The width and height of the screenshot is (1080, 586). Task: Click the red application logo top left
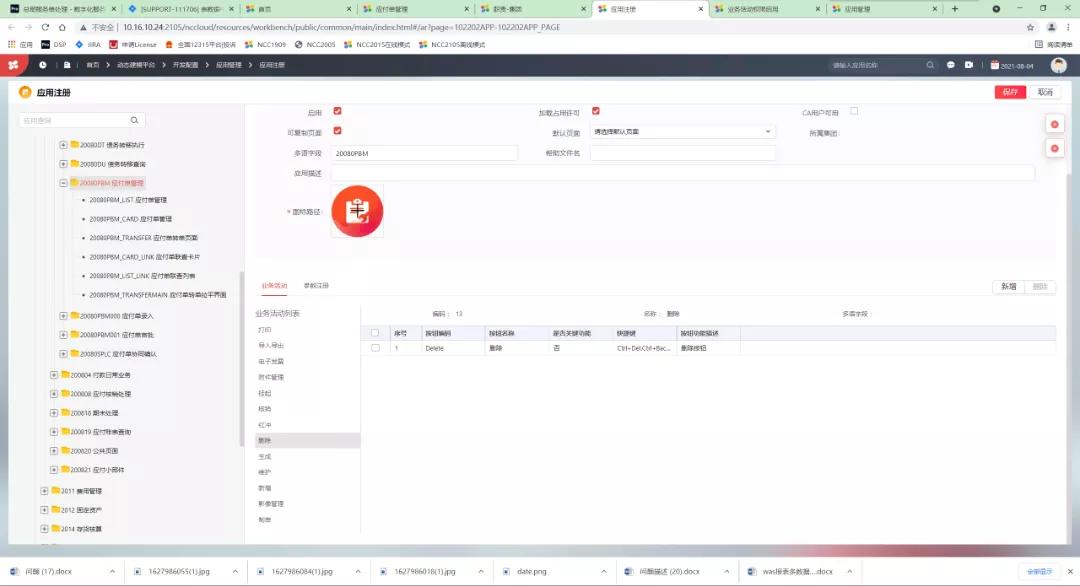tap(13, 64)
